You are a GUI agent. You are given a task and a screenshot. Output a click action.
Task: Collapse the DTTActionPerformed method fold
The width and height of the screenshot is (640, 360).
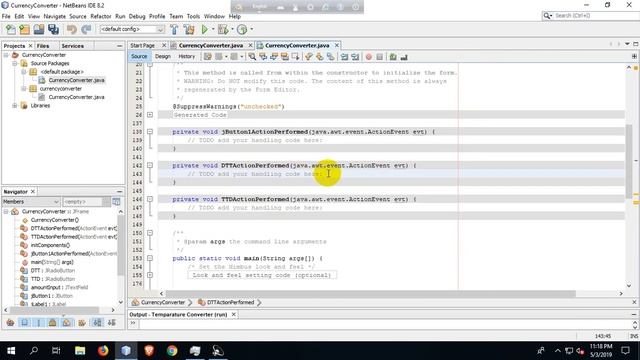pyautogui.click(x=150, y=165)
